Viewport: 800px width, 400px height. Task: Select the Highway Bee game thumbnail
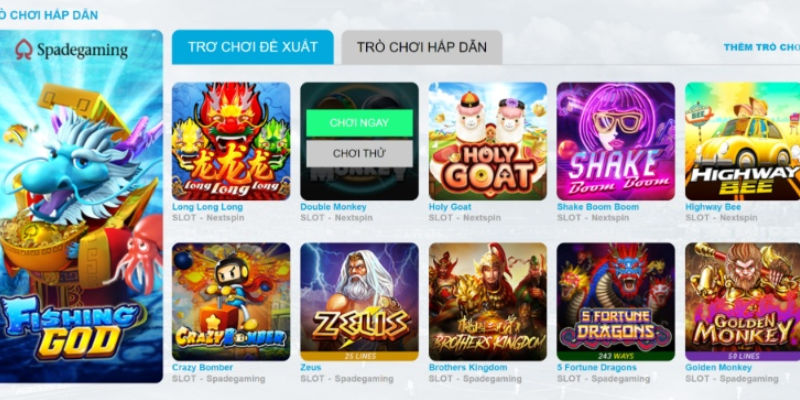[x=742, y=141]
